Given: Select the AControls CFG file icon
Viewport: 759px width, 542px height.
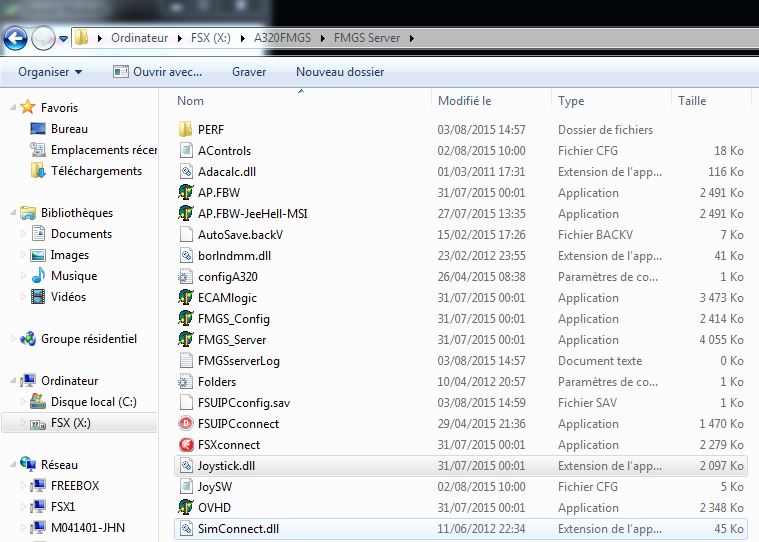Looking at the screenshot, I should click(x=186, y=151).
